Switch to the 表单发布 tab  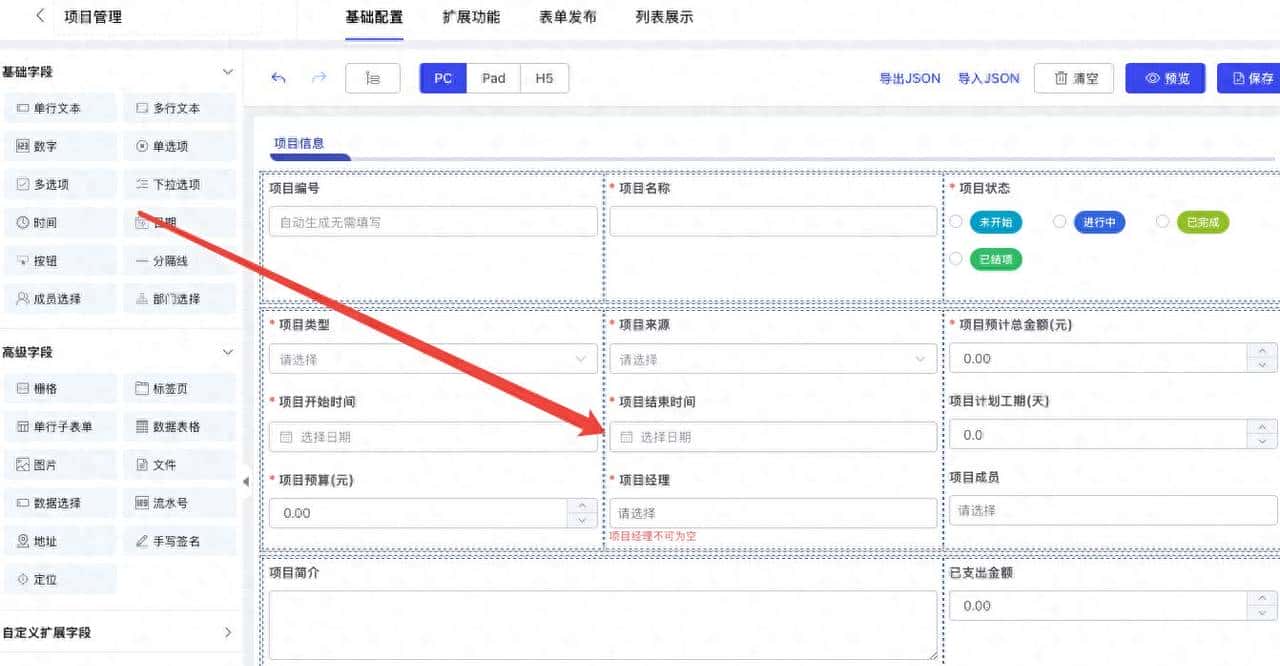pos(566,17)
